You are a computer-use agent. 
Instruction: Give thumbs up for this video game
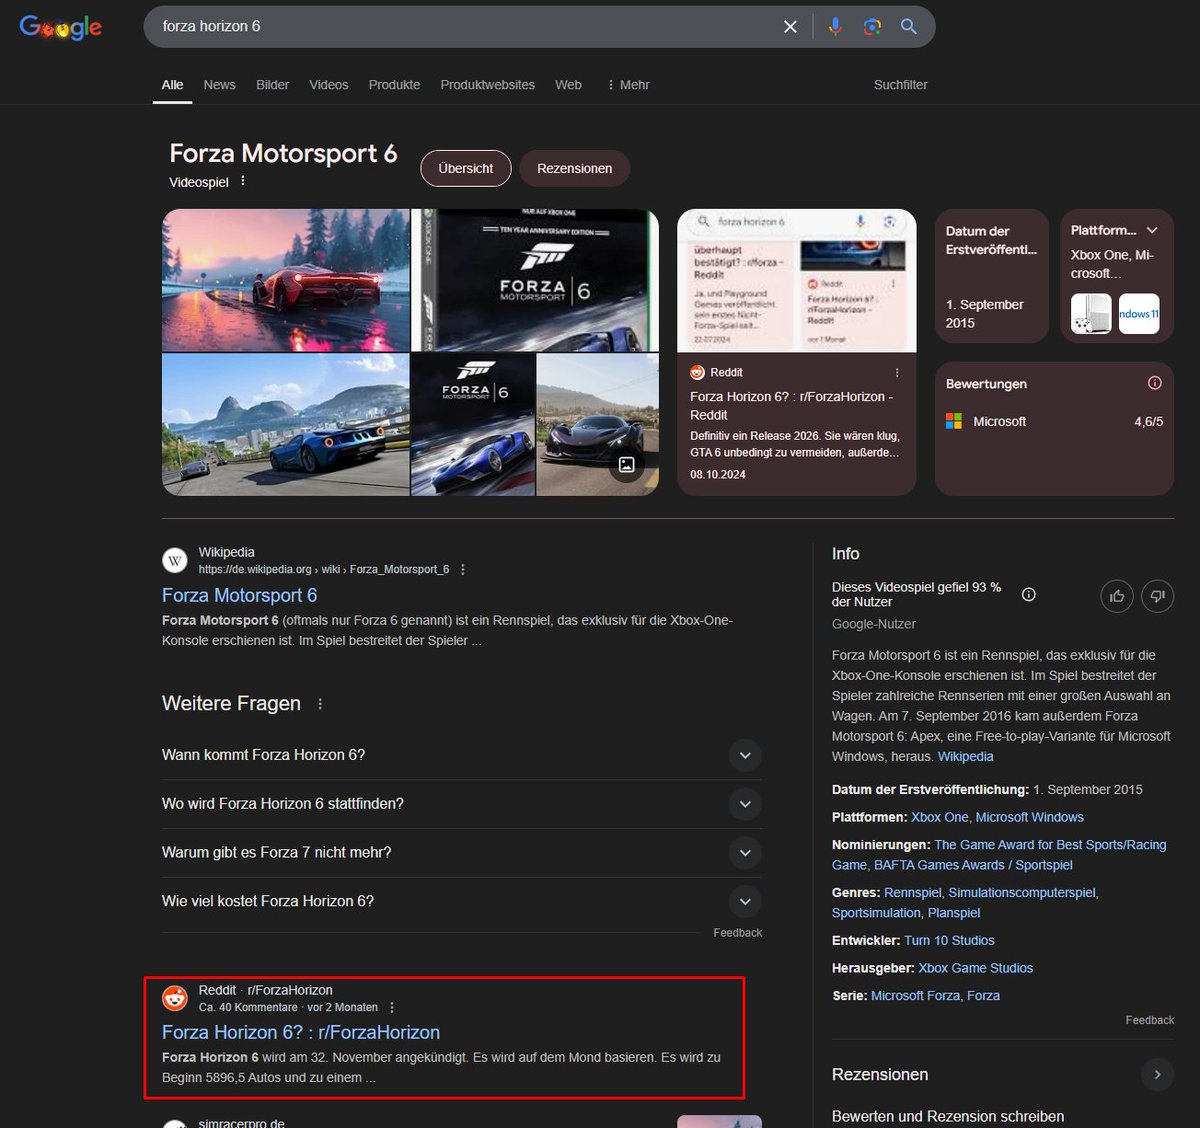pos(1117,596)
